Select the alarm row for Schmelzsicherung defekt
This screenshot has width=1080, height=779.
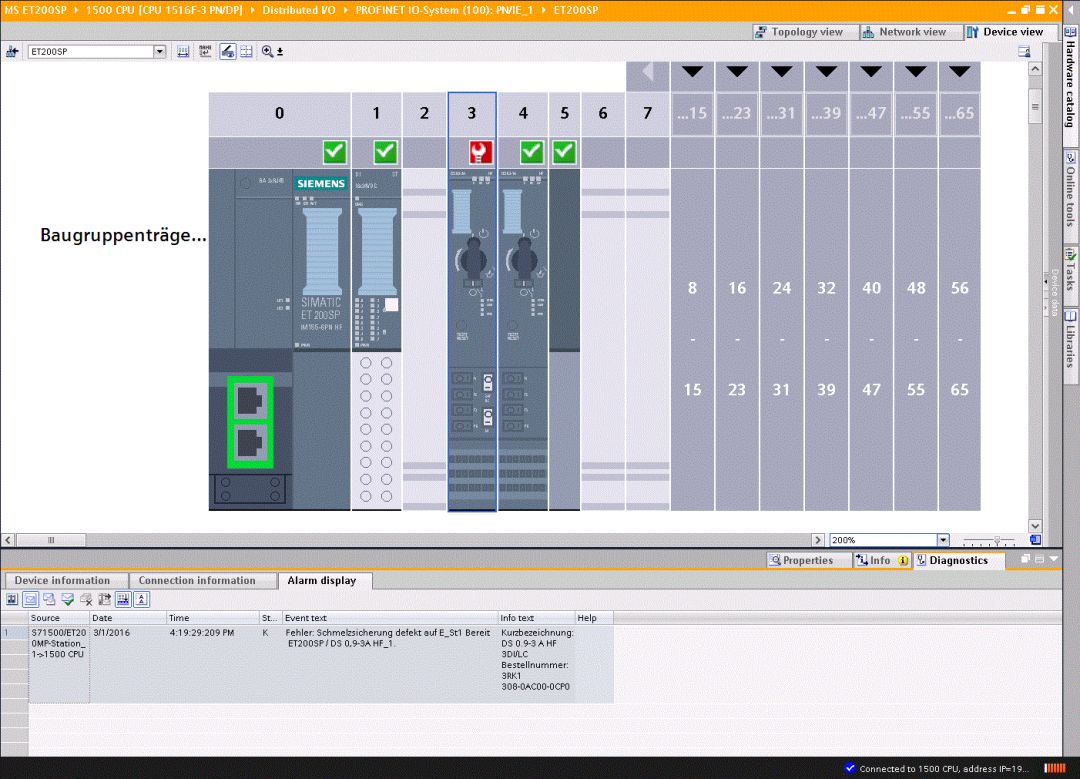coord(307,664)
